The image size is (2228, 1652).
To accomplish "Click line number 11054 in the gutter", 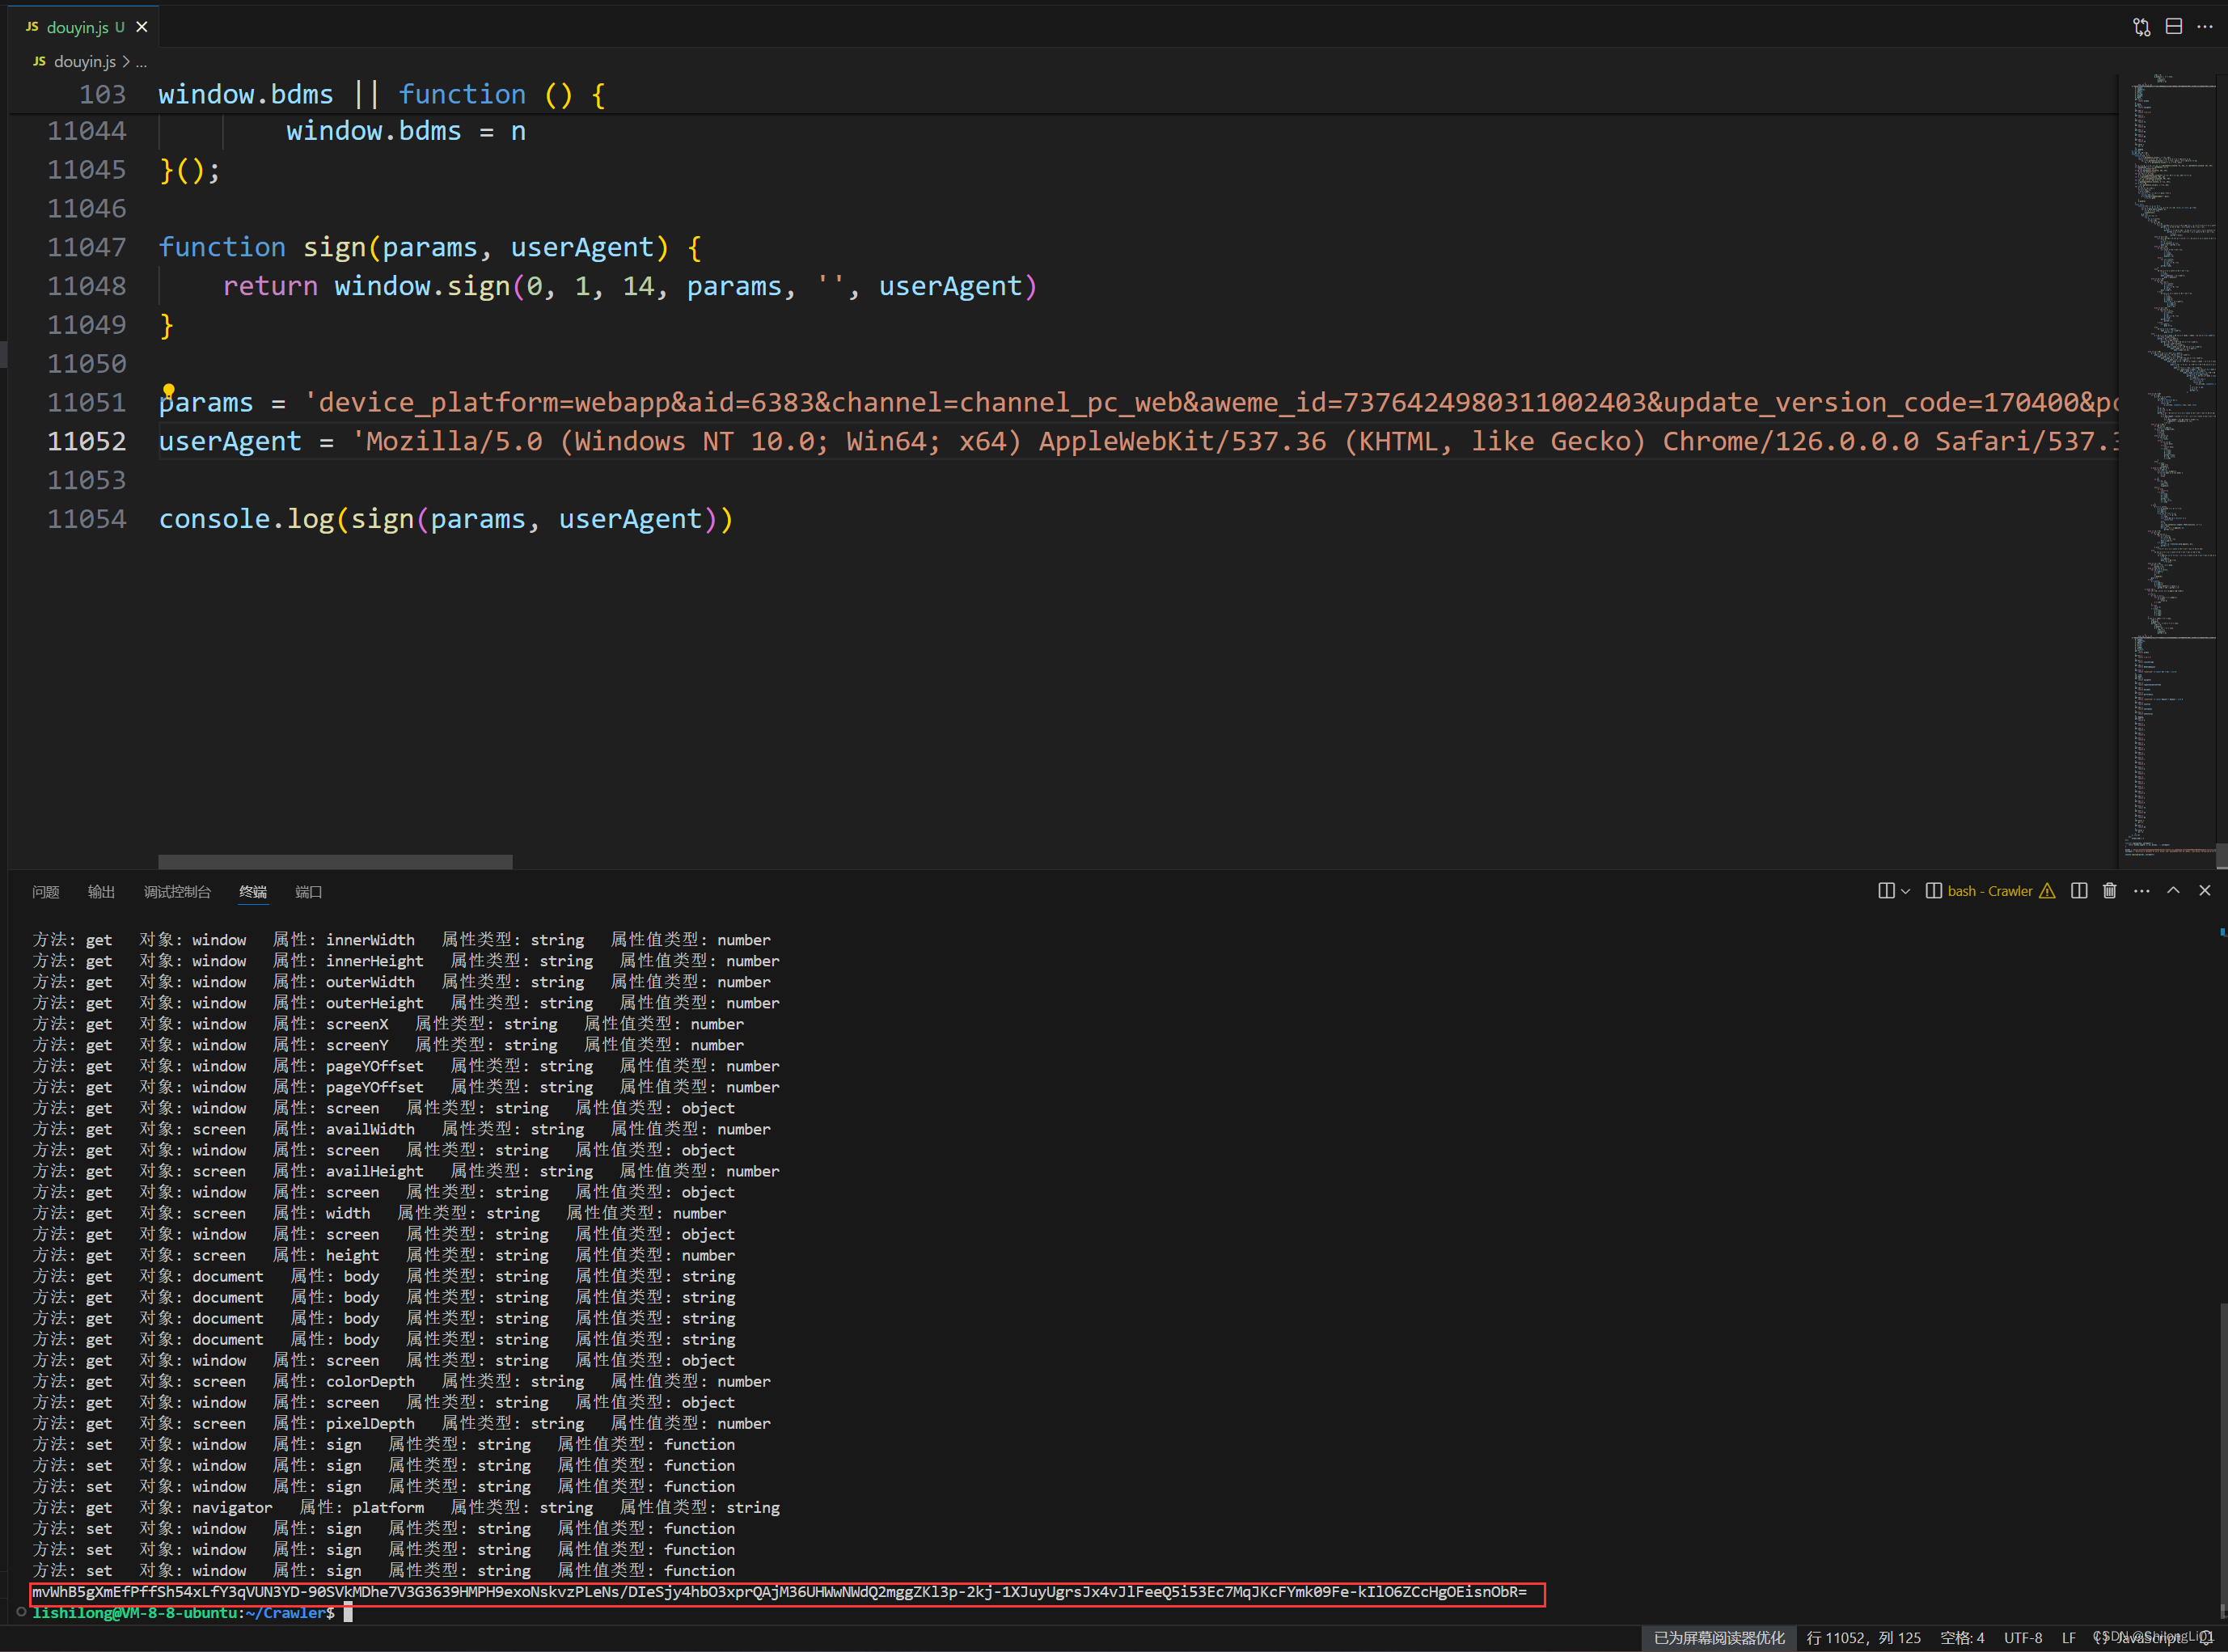I will [x=87, y=519].
